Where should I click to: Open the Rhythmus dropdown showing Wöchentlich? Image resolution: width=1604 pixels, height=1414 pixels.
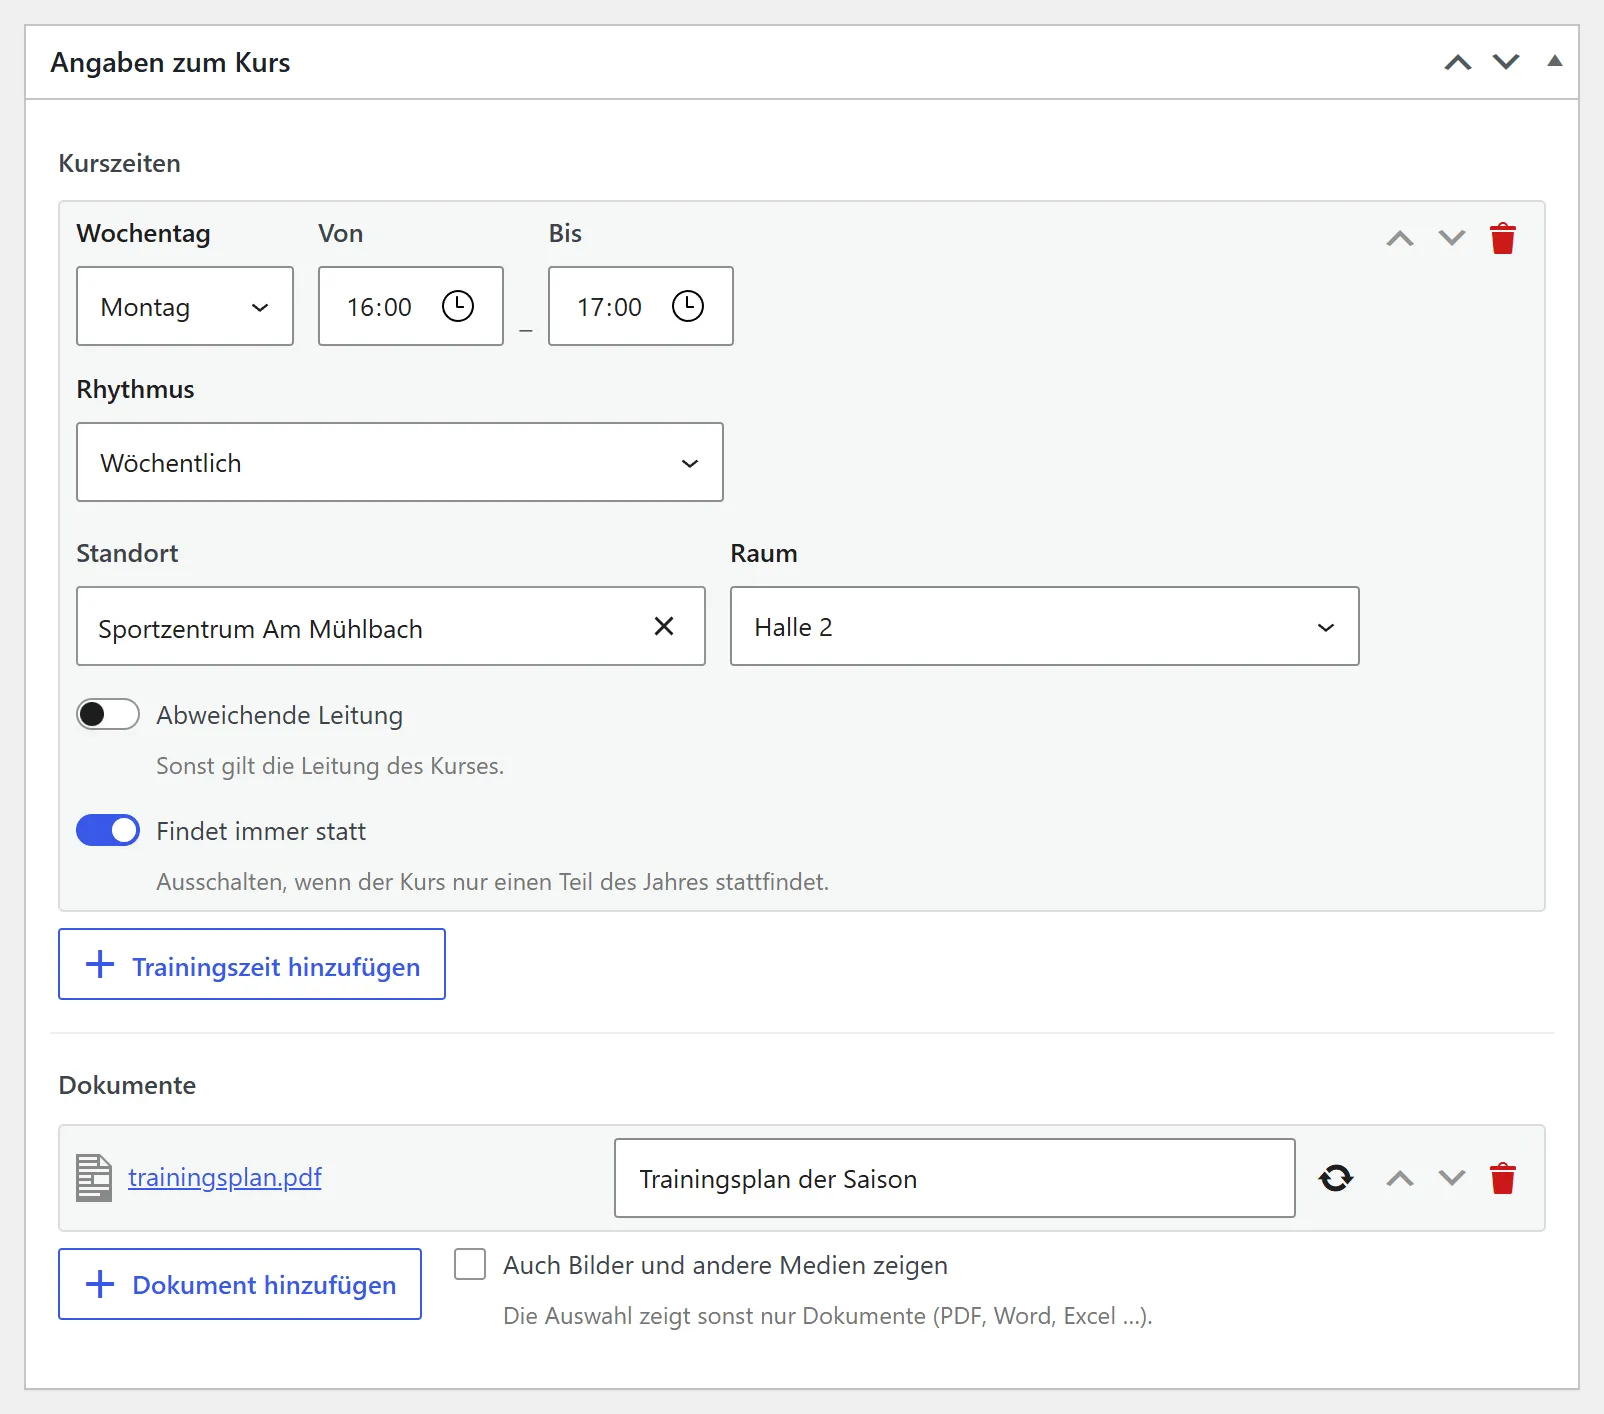point(400,462)
